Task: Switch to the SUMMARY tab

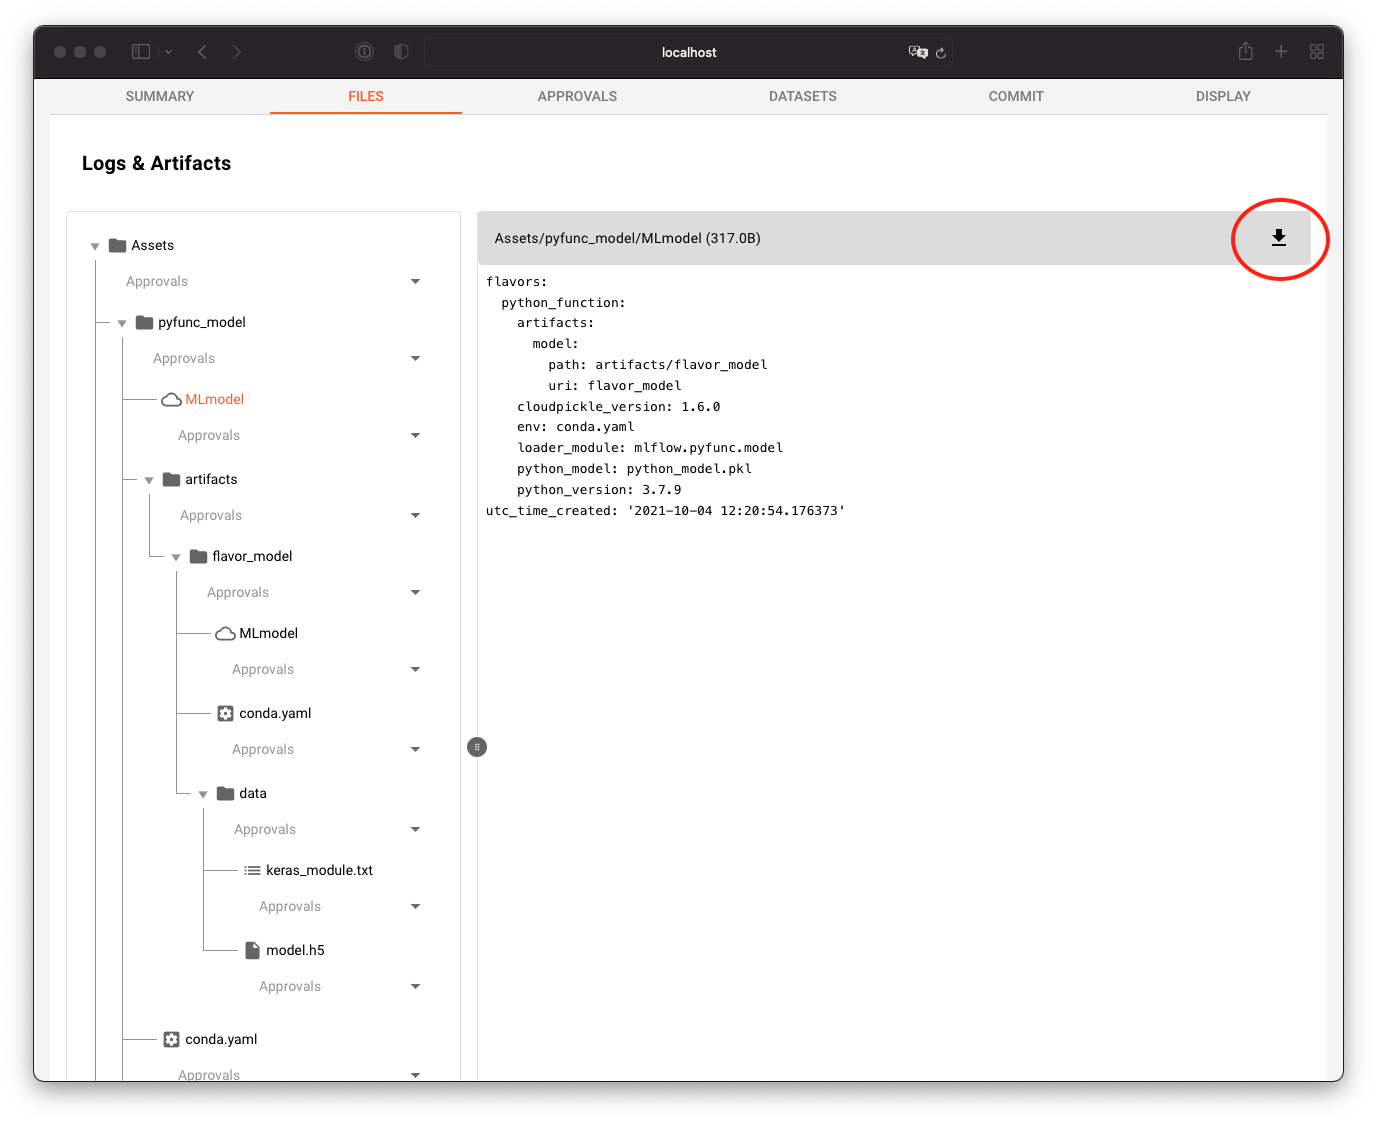Action: point(160,96)
